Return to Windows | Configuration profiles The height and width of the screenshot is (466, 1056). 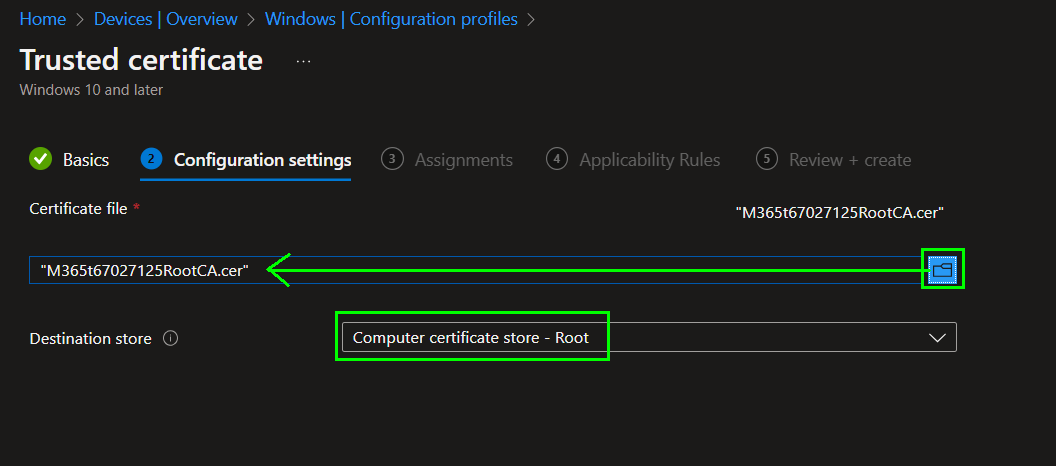click(x=391, y=19)
